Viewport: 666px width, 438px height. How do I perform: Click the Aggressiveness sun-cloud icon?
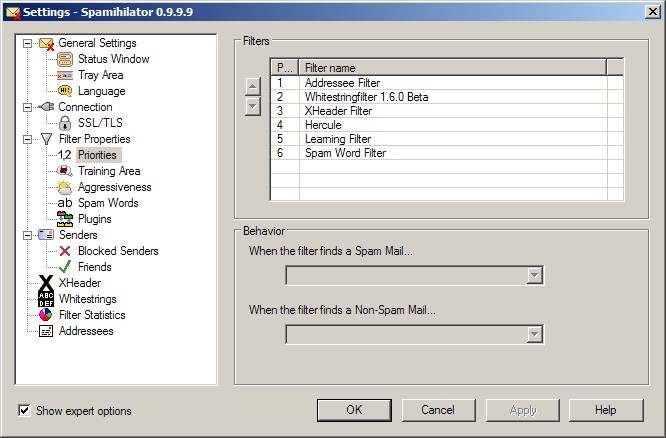coord(65,187)
